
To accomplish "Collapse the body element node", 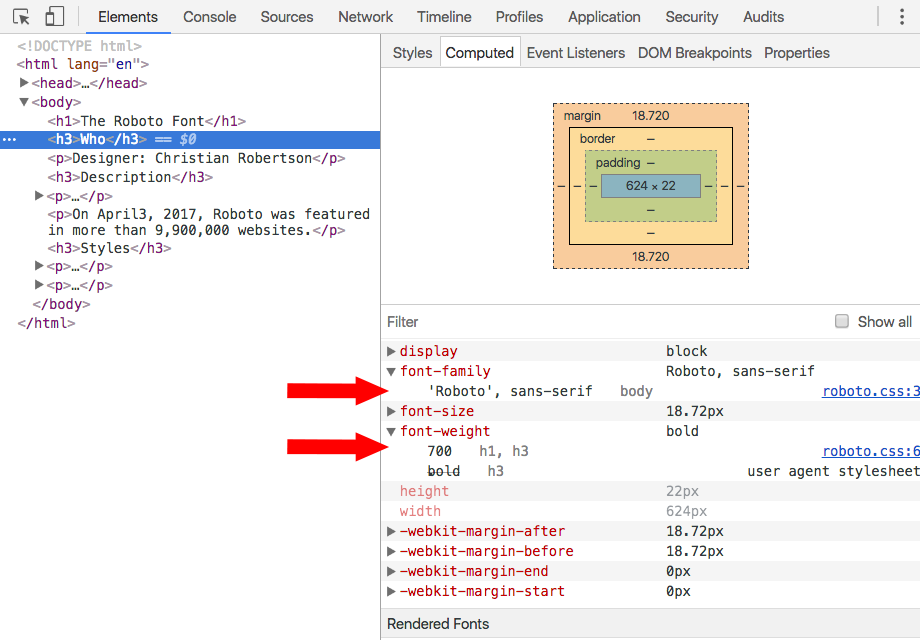I will coord(24,102).
